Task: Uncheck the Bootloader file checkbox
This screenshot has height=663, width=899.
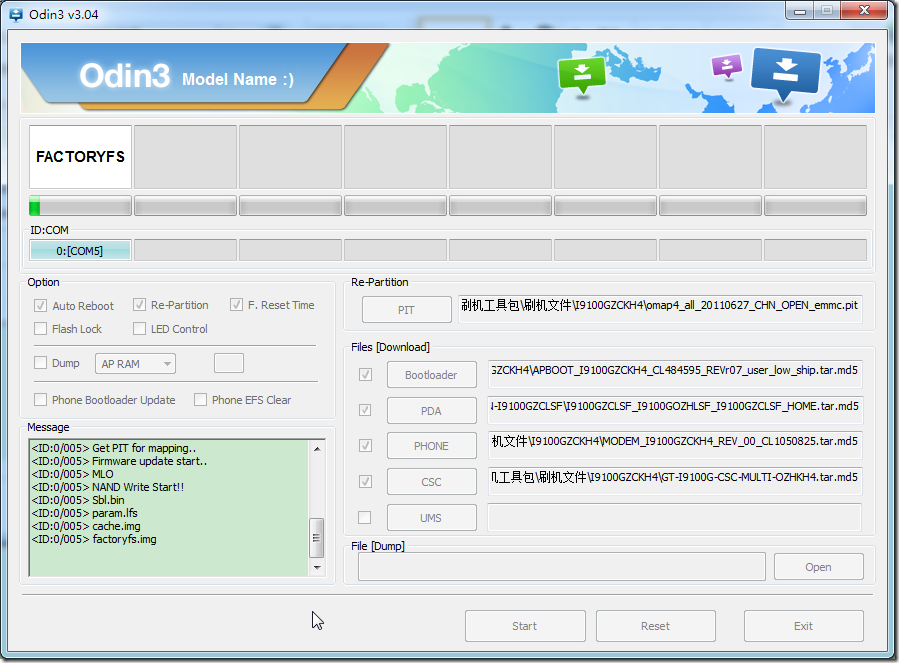Action: point(365,375)
